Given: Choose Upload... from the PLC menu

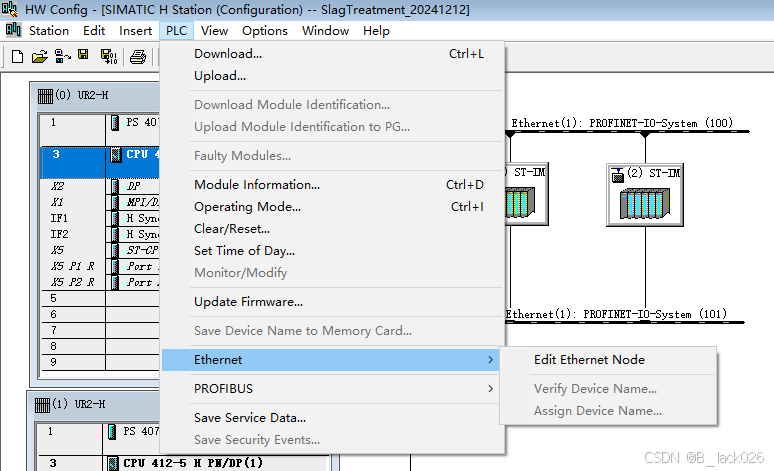Looking at the screenshot, I should point(332,76).
